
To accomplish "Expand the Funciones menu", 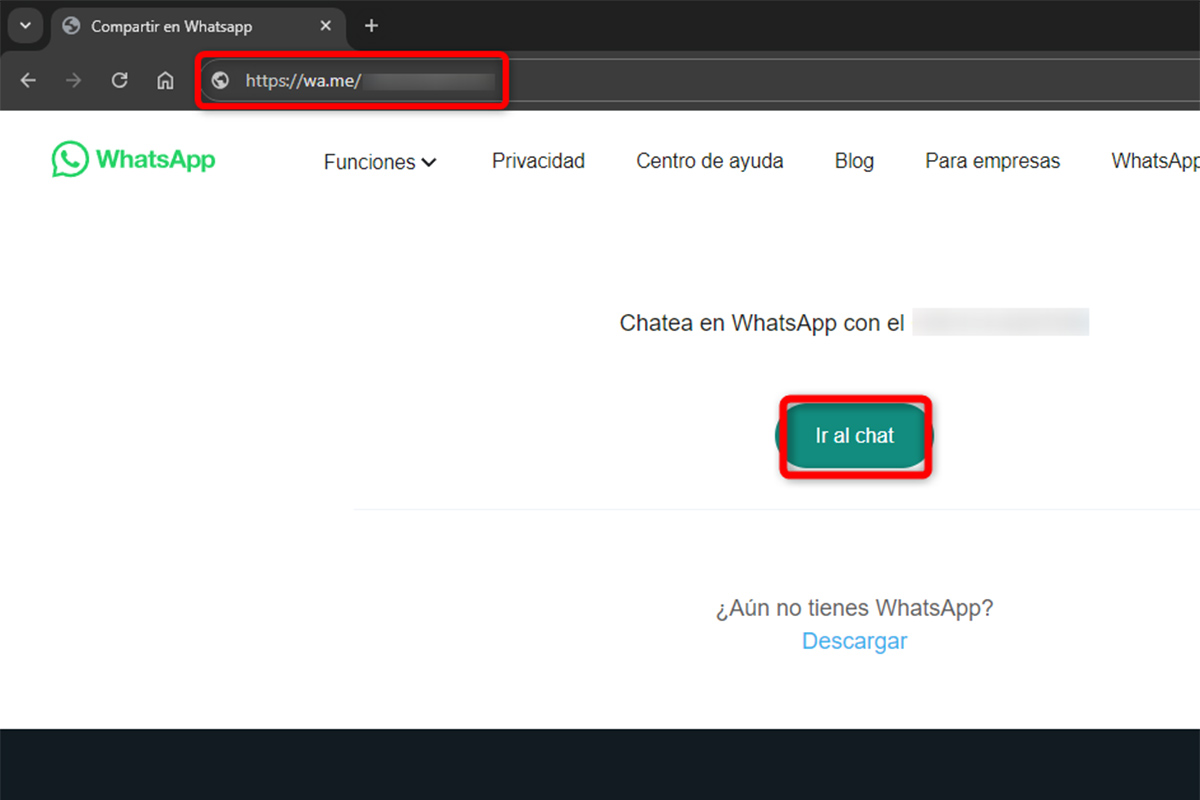I will tap(380, 162).
